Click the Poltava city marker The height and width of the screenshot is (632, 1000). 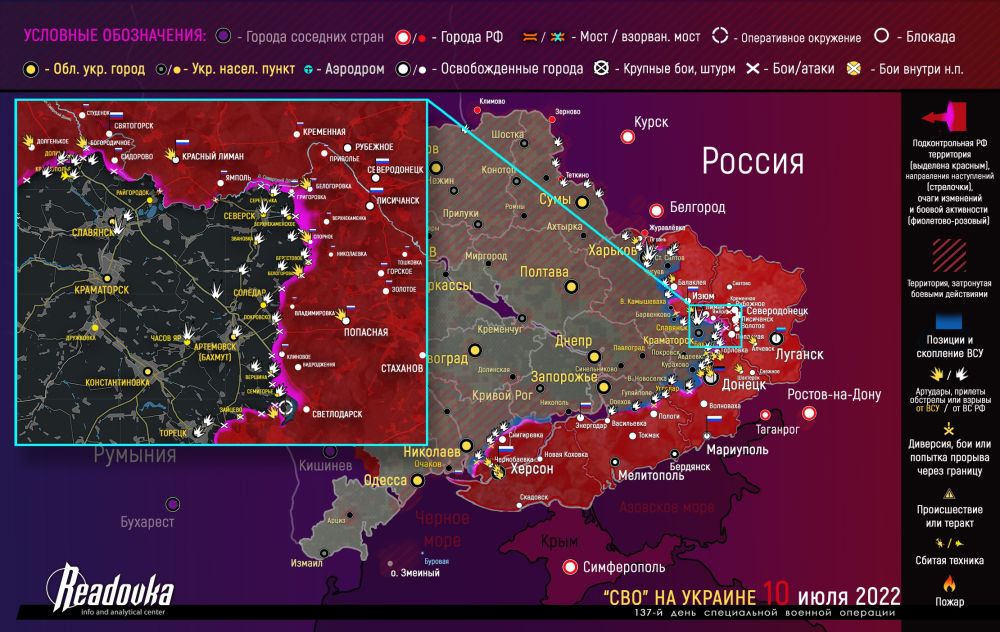571,287
